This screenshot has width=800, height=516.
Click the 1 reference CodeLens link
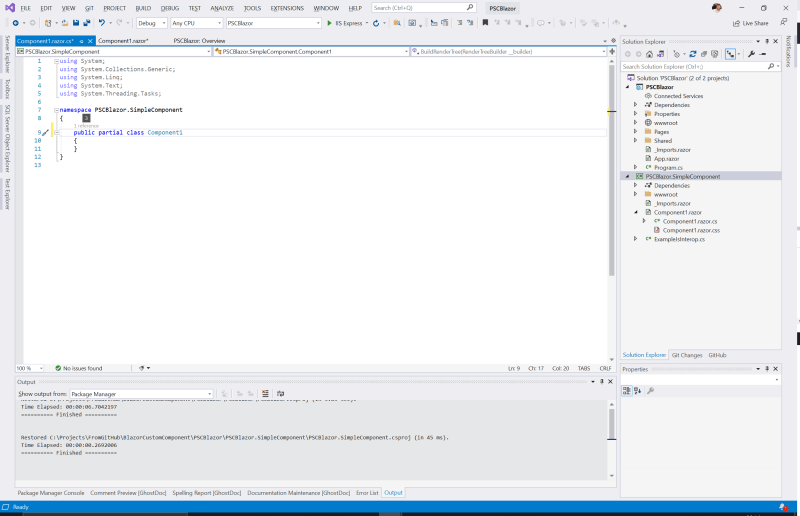tap(86, 126)
